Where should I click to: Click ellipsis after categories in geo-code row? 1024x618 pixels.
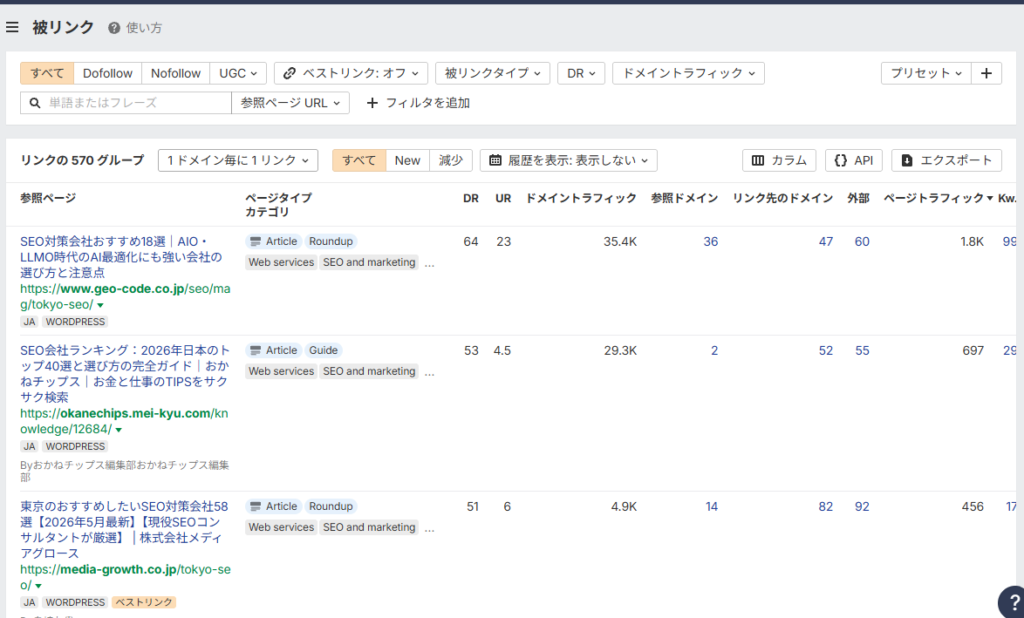tap(429, 265)
